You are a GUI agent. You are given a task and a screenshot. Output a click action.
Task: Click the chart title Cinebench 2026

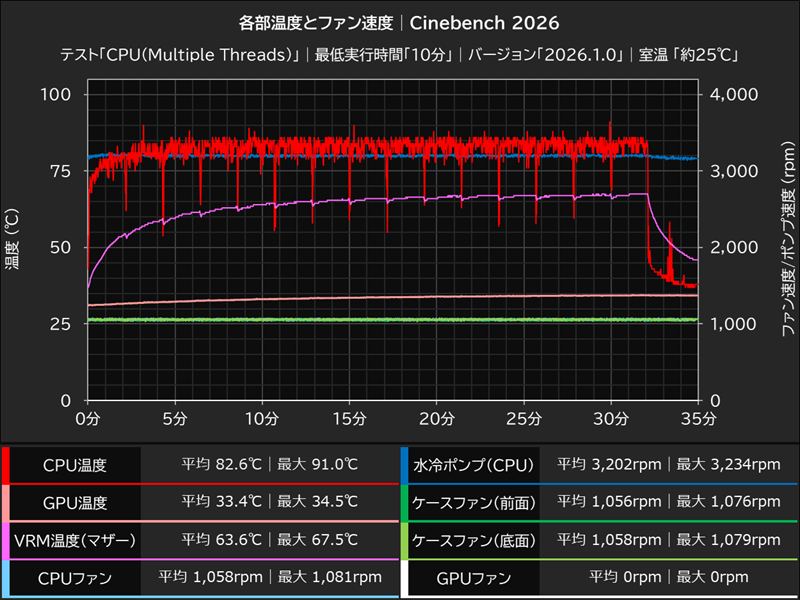tap(486, 22)
